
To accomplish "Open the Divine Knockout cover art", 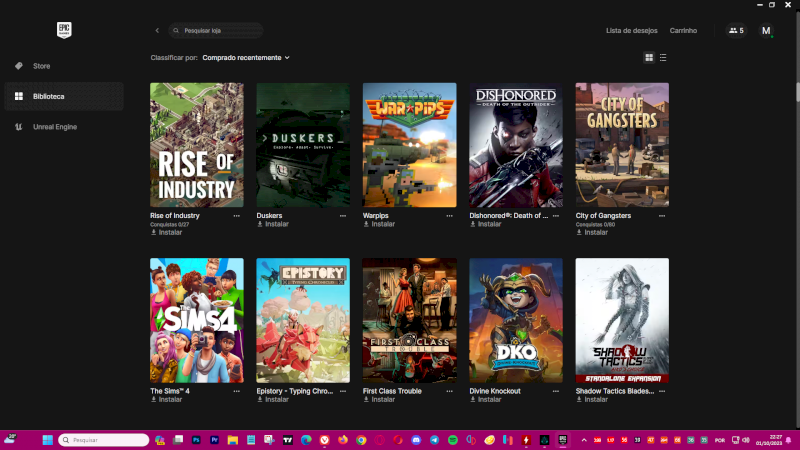I will click(x=516, y=320).
